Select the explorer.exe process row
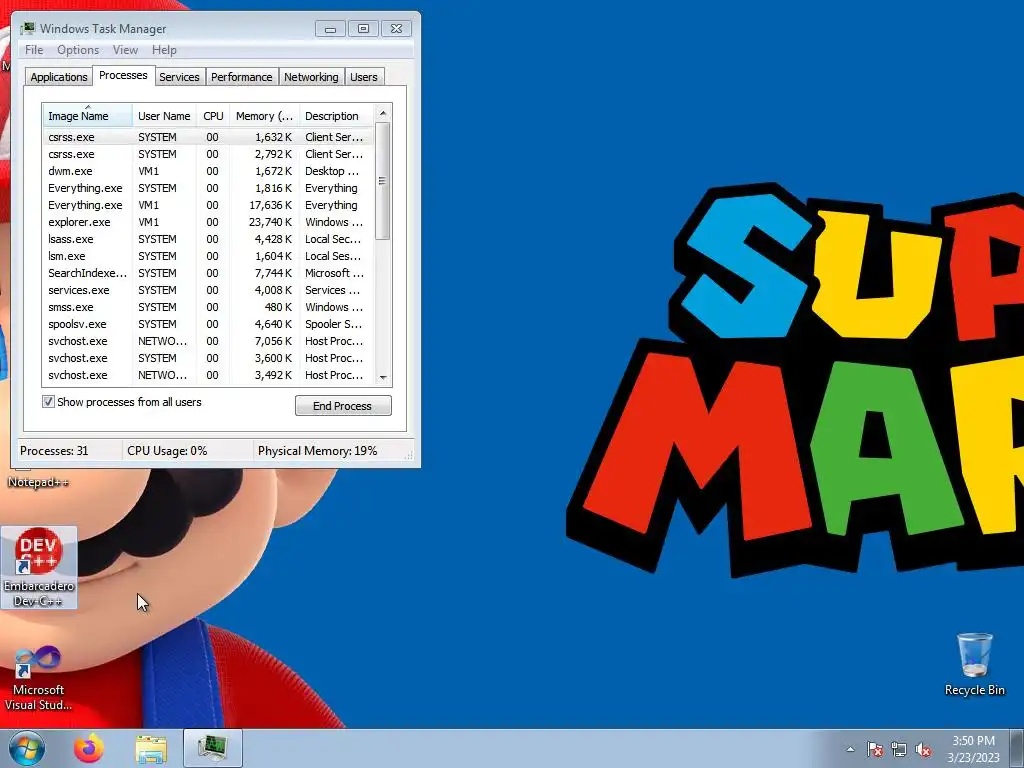The image size is (1024, 768). point(208,222)
